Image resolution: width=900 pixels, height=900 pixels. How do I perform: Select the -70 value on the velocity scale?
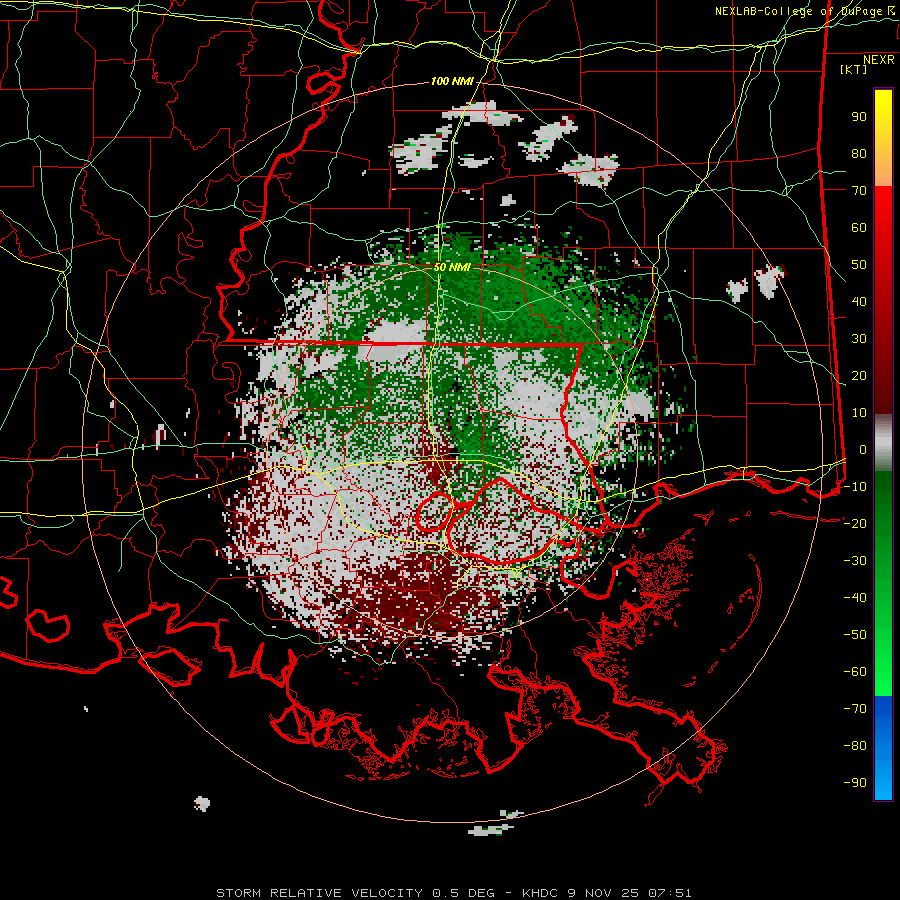855,709
